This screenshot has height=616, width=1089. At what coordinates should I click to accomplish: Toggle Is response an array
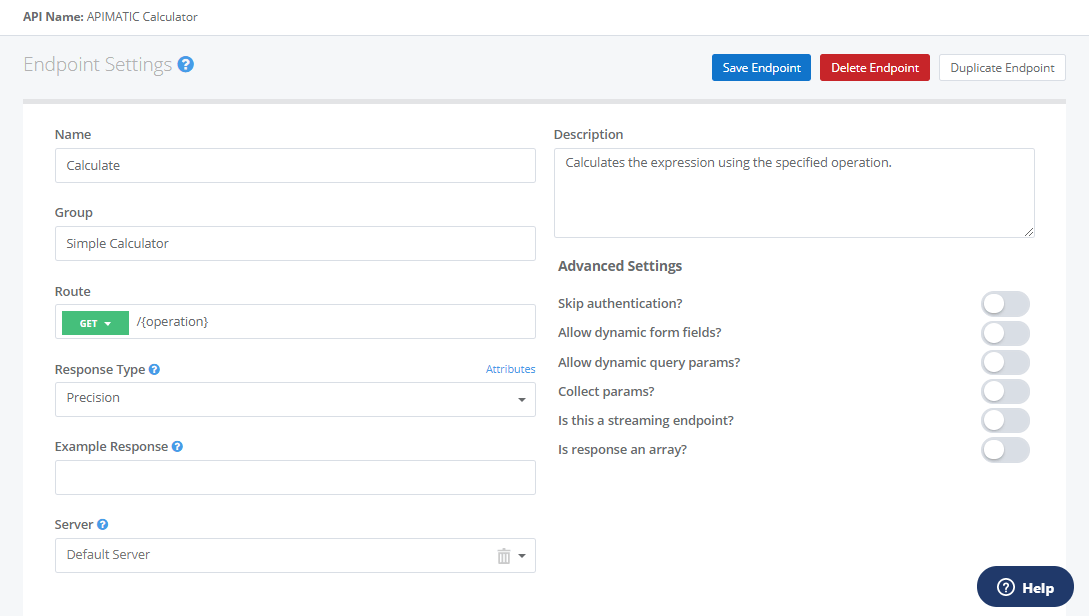[1004, 450]
